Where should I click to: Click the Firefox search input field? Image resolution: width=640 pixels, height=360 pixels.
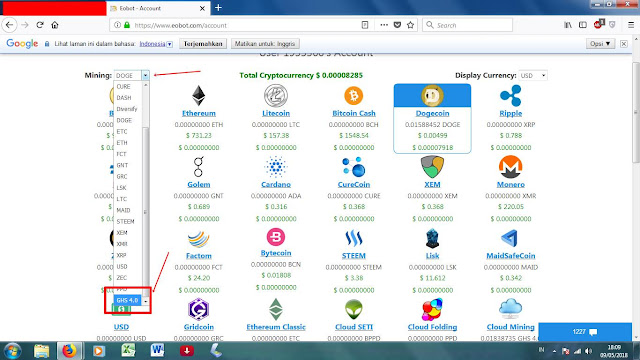pyautogui.click(x=468, y=25)
